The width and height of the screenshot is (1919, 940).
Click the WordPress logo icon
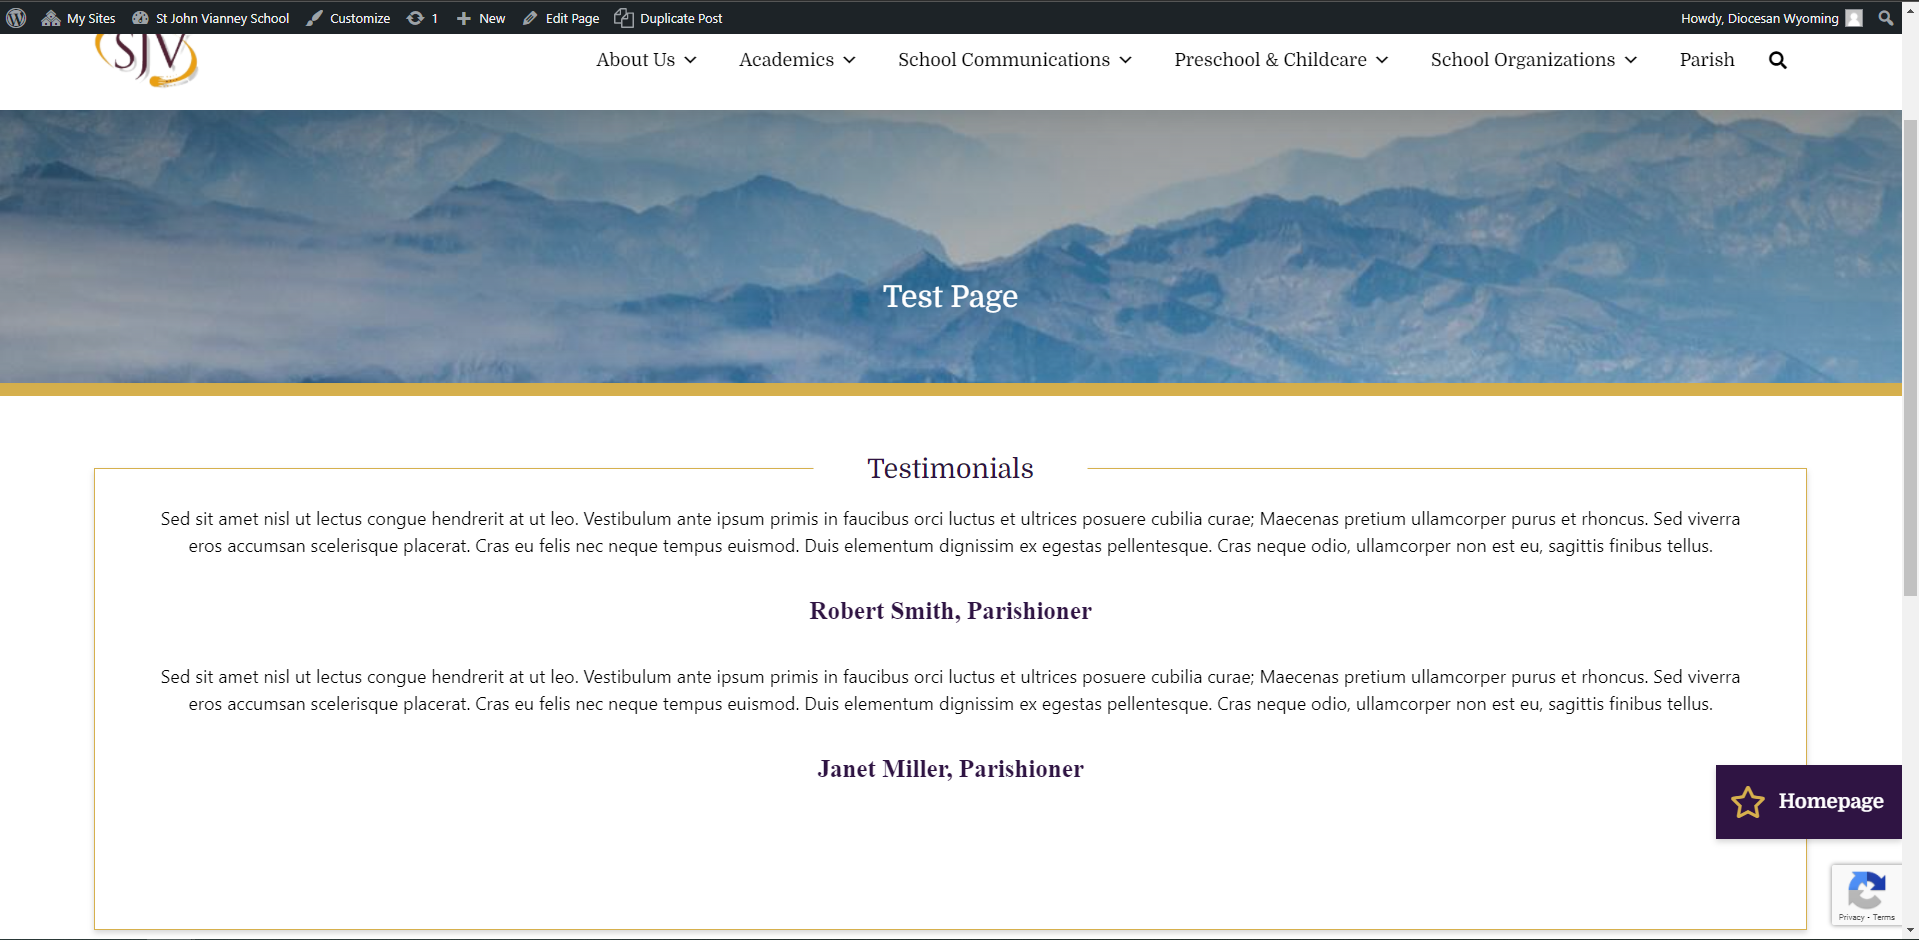[16, 18]
